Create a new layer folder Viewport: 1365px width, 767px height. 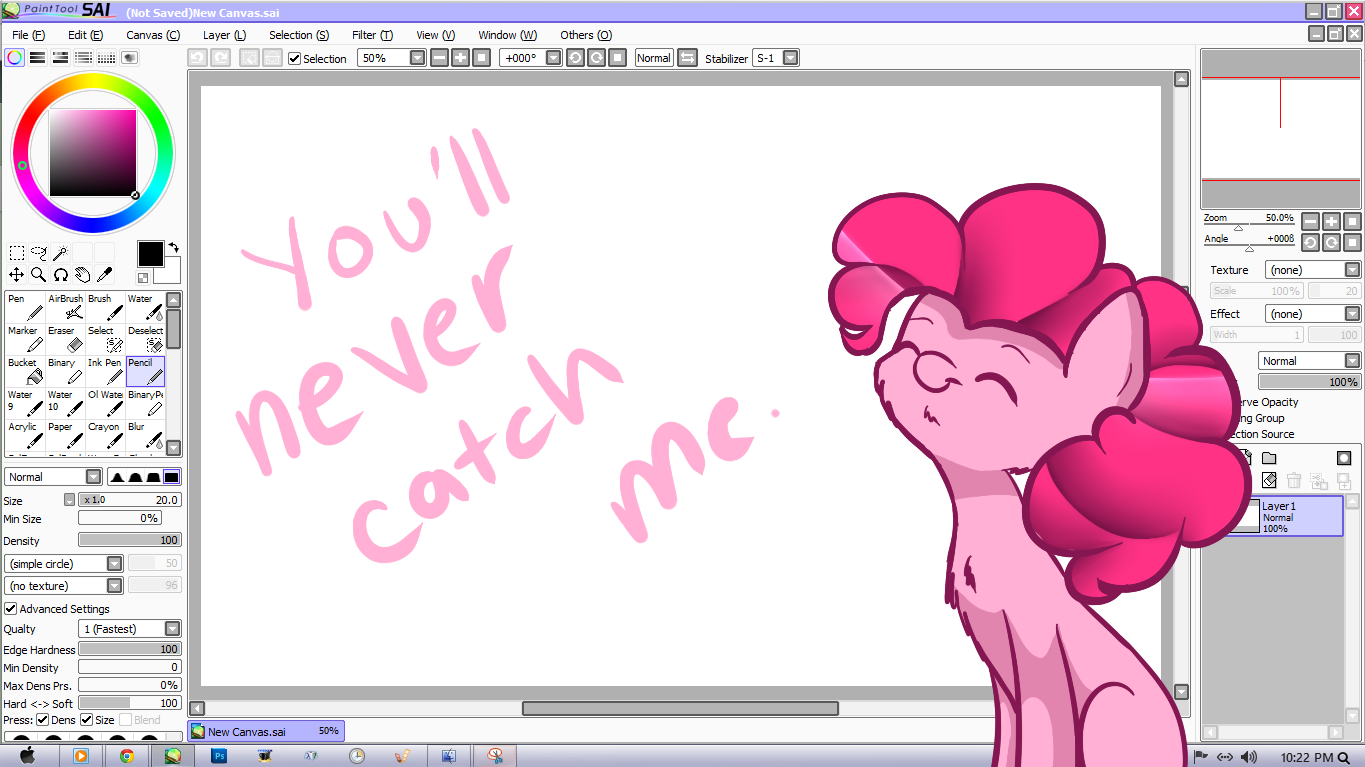(x=1269, y=458)
